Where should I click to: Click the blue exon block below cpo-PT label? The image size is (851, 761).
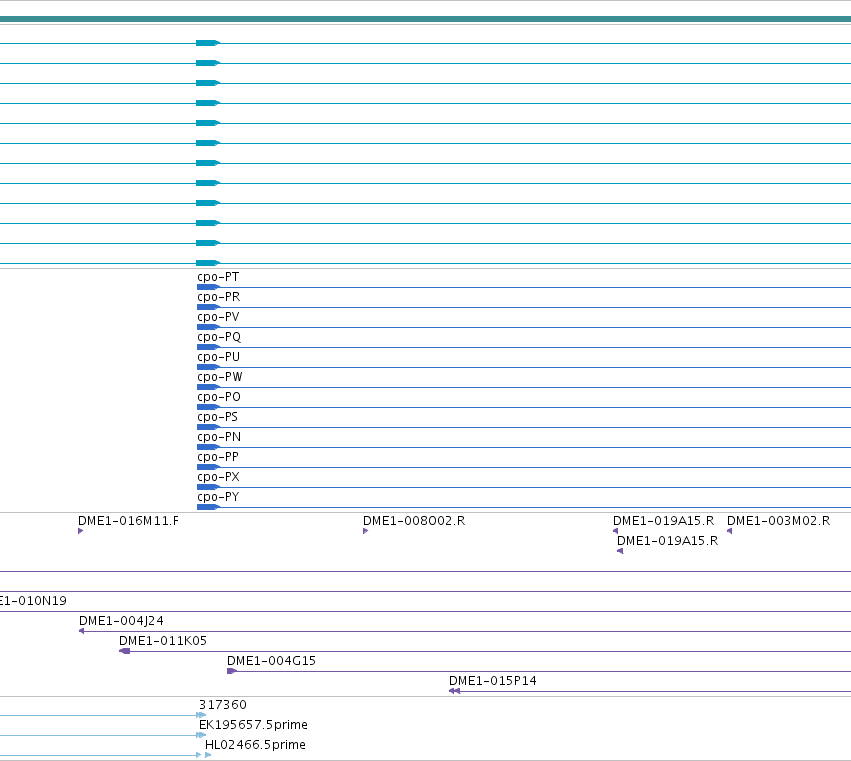[x=208, y=287]
